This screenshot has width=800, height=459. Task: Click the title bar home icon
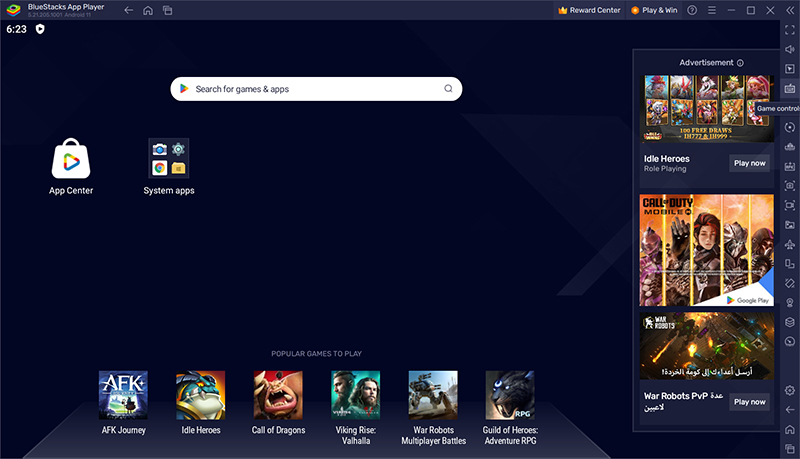148,10
